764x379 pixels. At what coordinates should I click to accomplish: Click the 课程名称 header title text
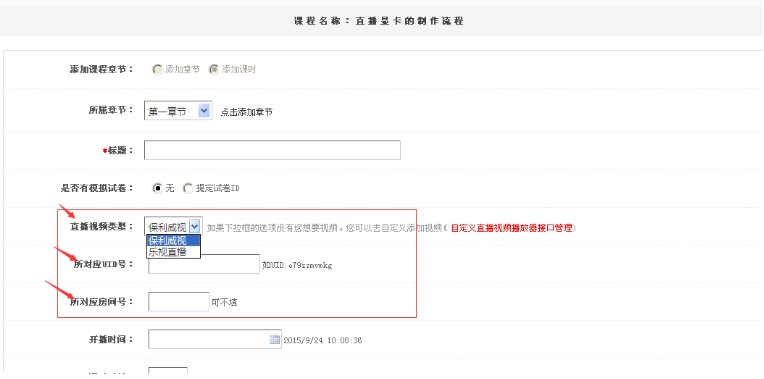(379, 21)
